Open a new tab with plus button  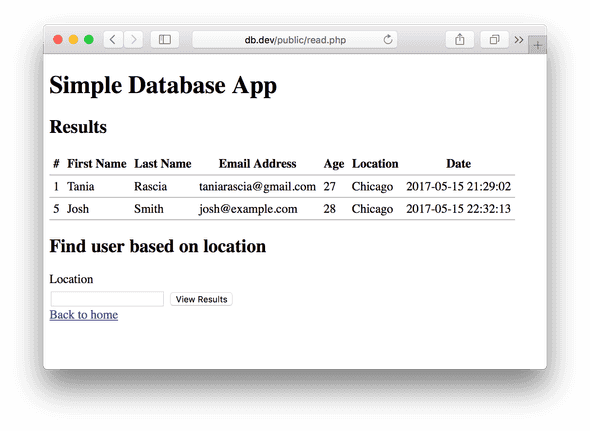[x=537, y=45]
